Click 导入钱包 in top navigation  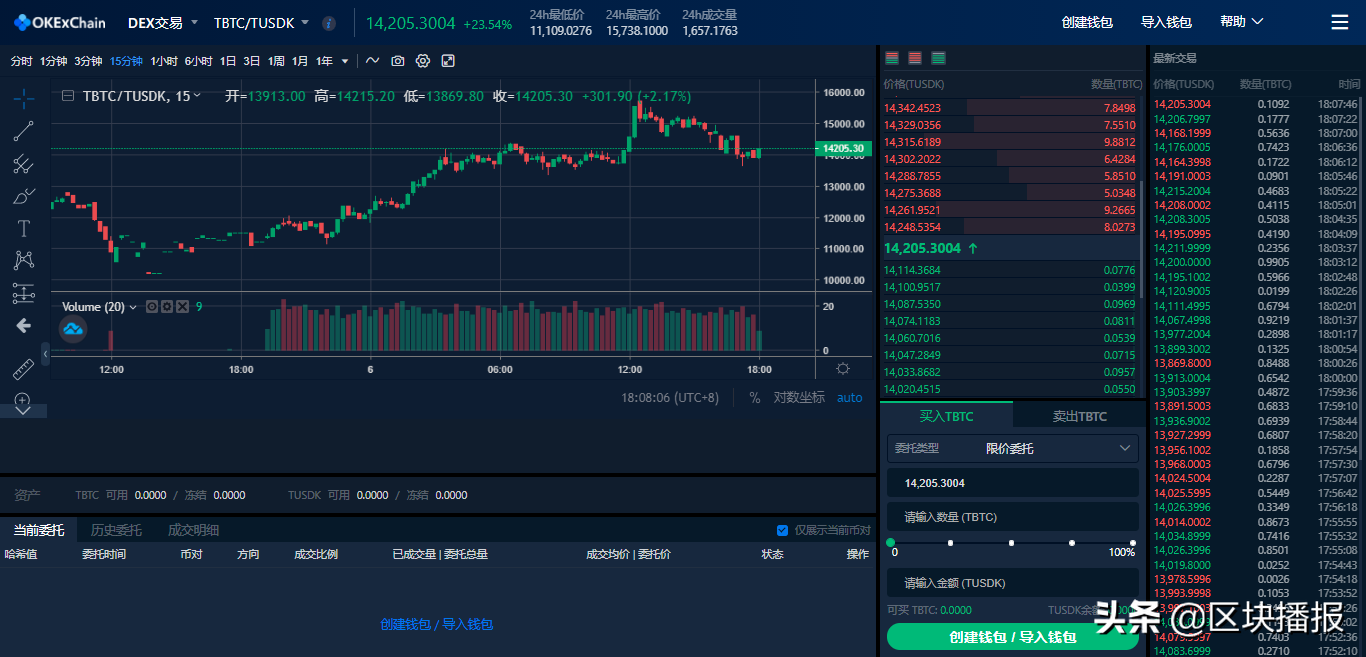(x=1166, y=22)
